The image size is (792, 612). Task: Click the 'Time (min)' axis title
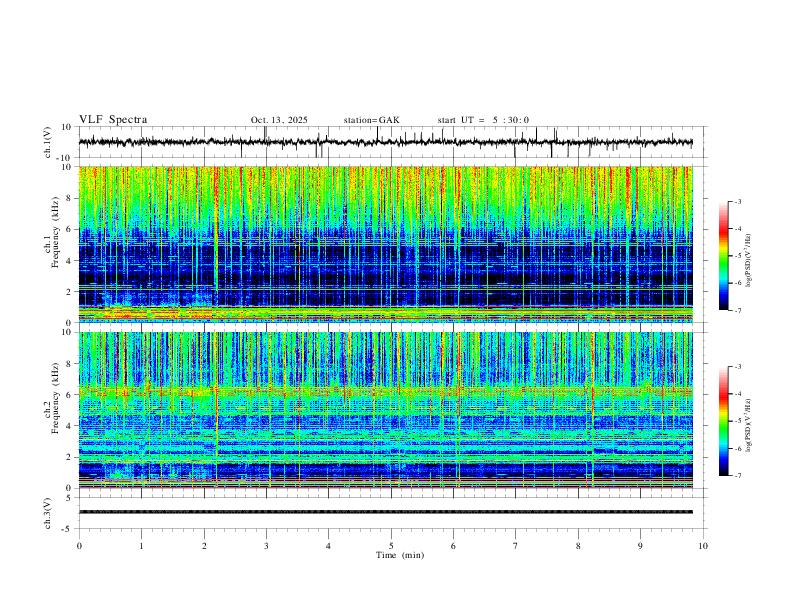(x=400, y=555)
